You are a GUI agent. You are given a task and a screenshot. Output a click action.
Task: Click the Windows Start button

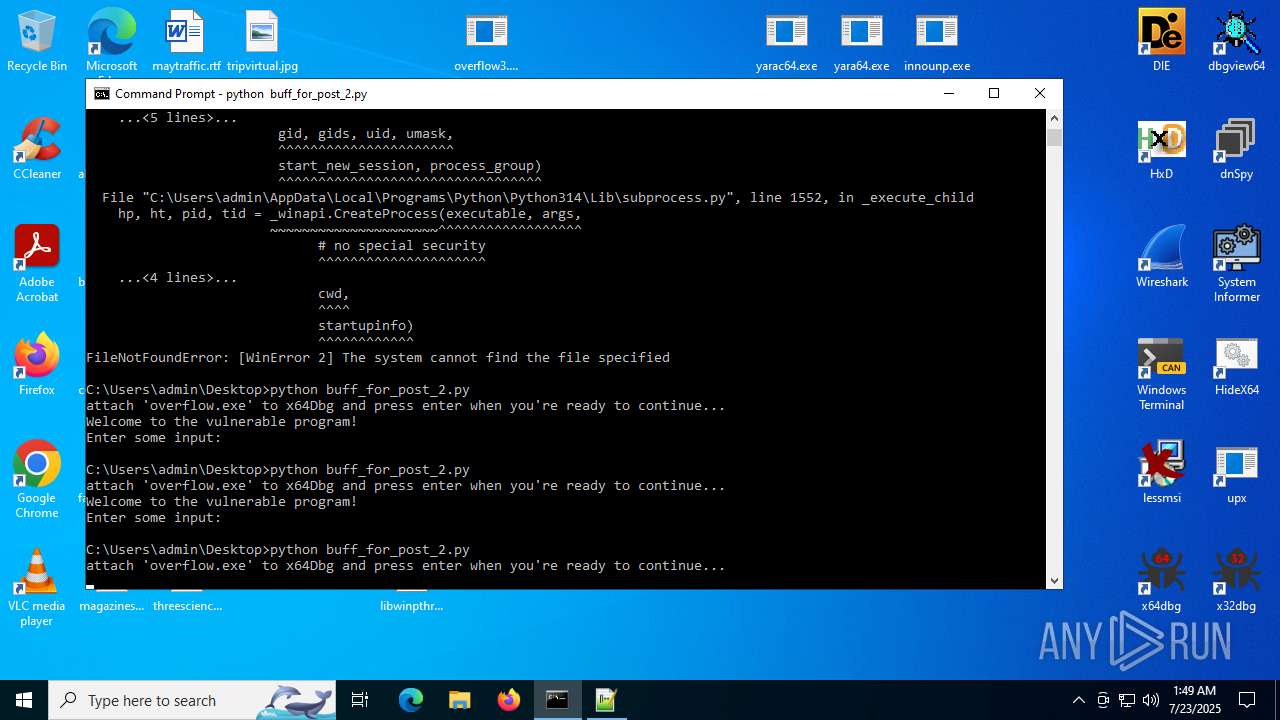[x=24, y=700]
